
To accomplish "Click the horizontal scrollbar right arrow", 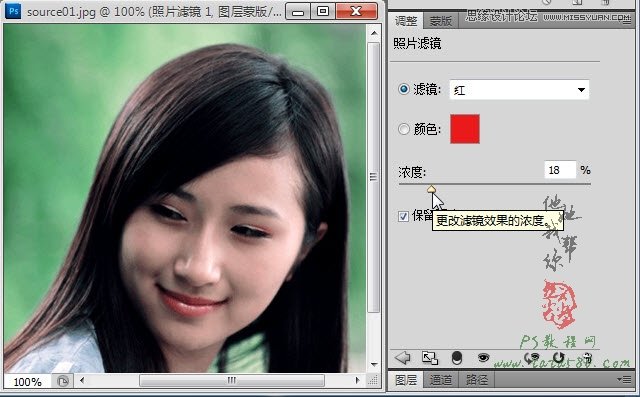I will [x=358, y=381].
